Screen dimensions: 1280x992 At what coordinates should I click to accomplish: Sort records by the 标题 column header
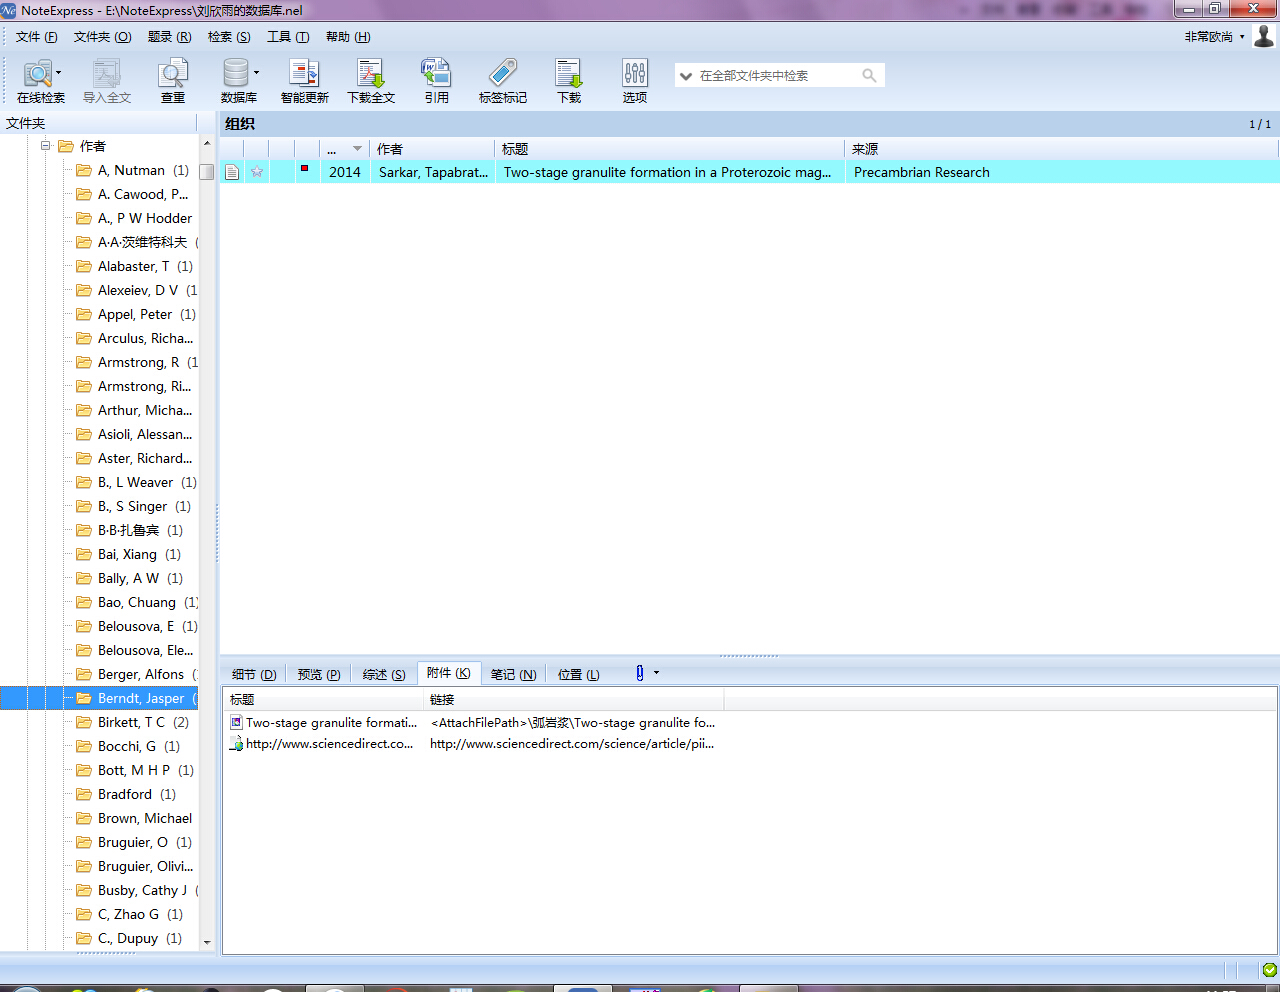click(x=668, y=149)
